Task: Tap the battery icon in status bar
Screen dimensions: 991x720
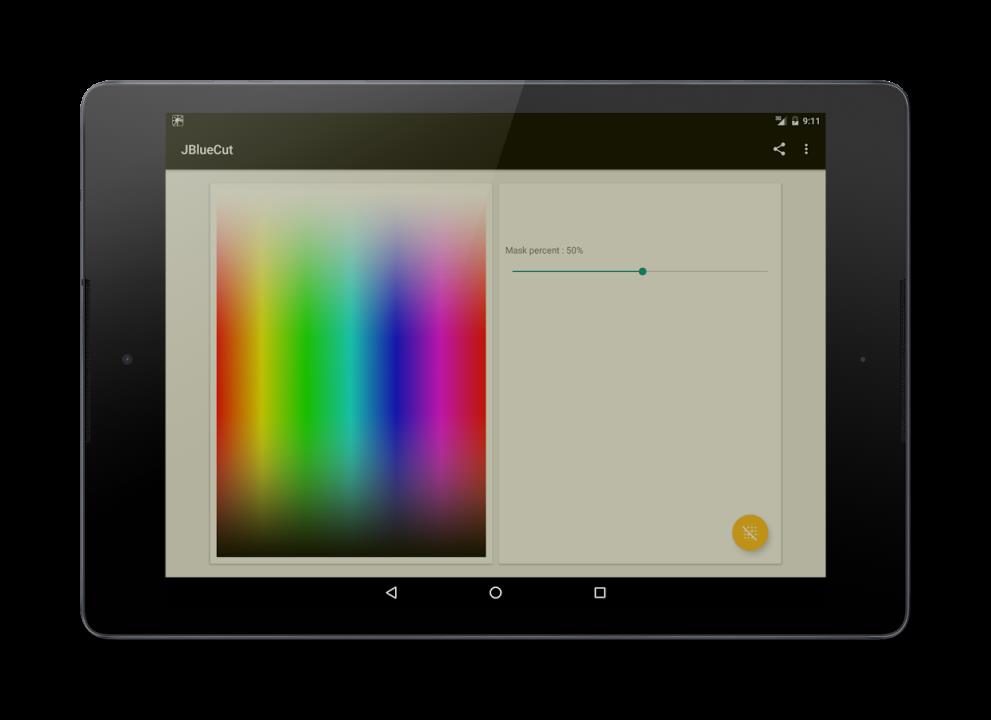Action: point(795,121)
